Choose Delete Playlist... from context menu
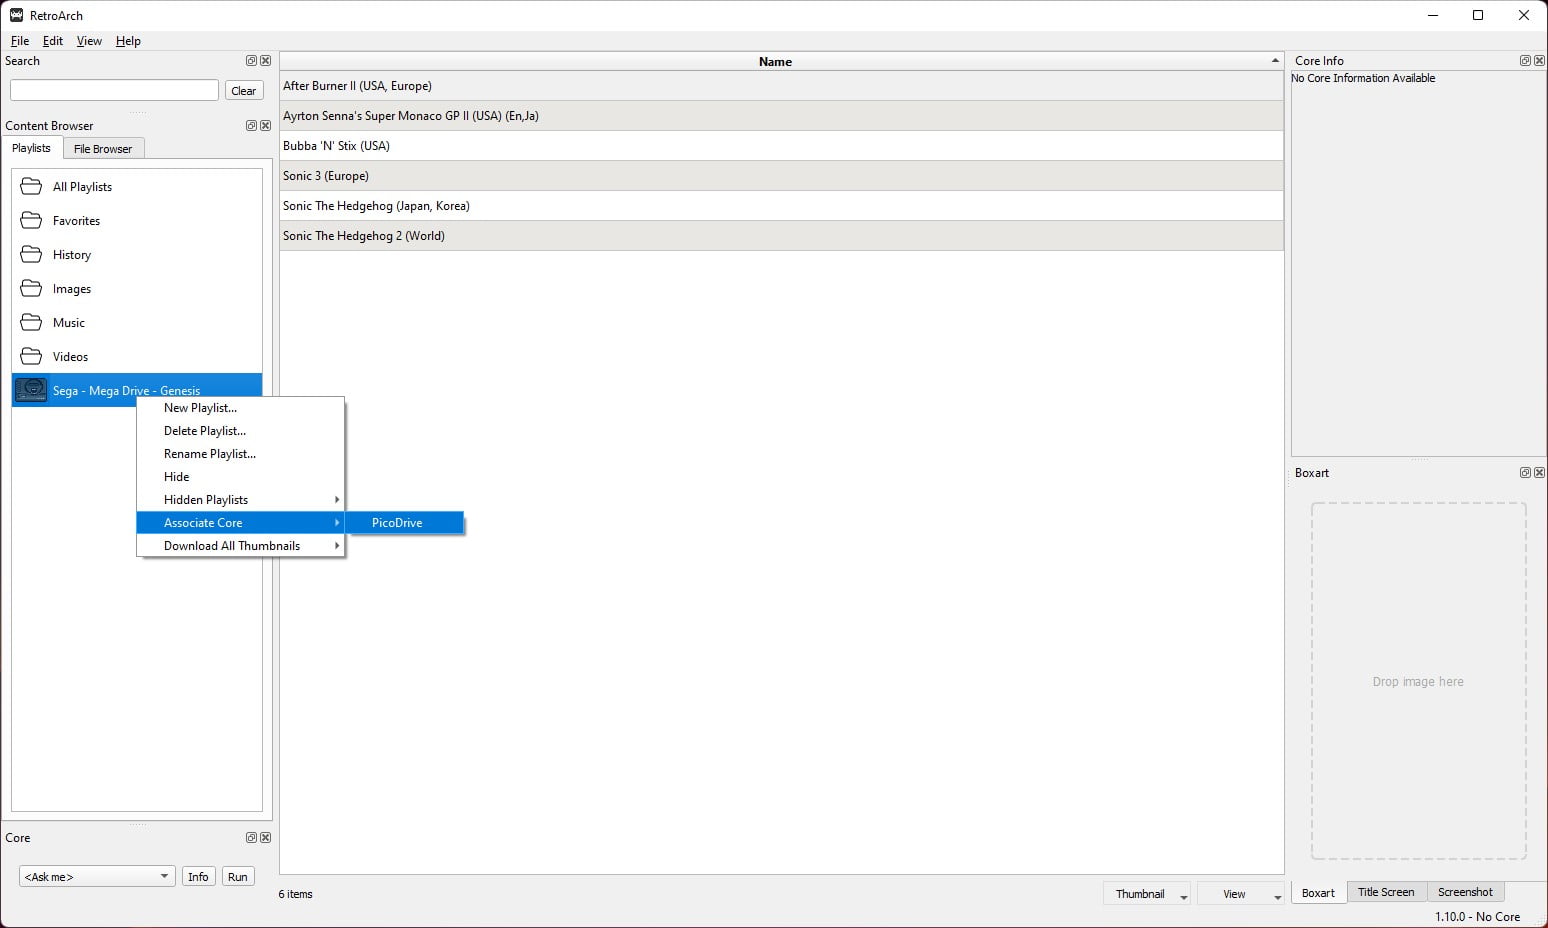The height and width of the screenshot is (928, 1548). tap(241, 431)
